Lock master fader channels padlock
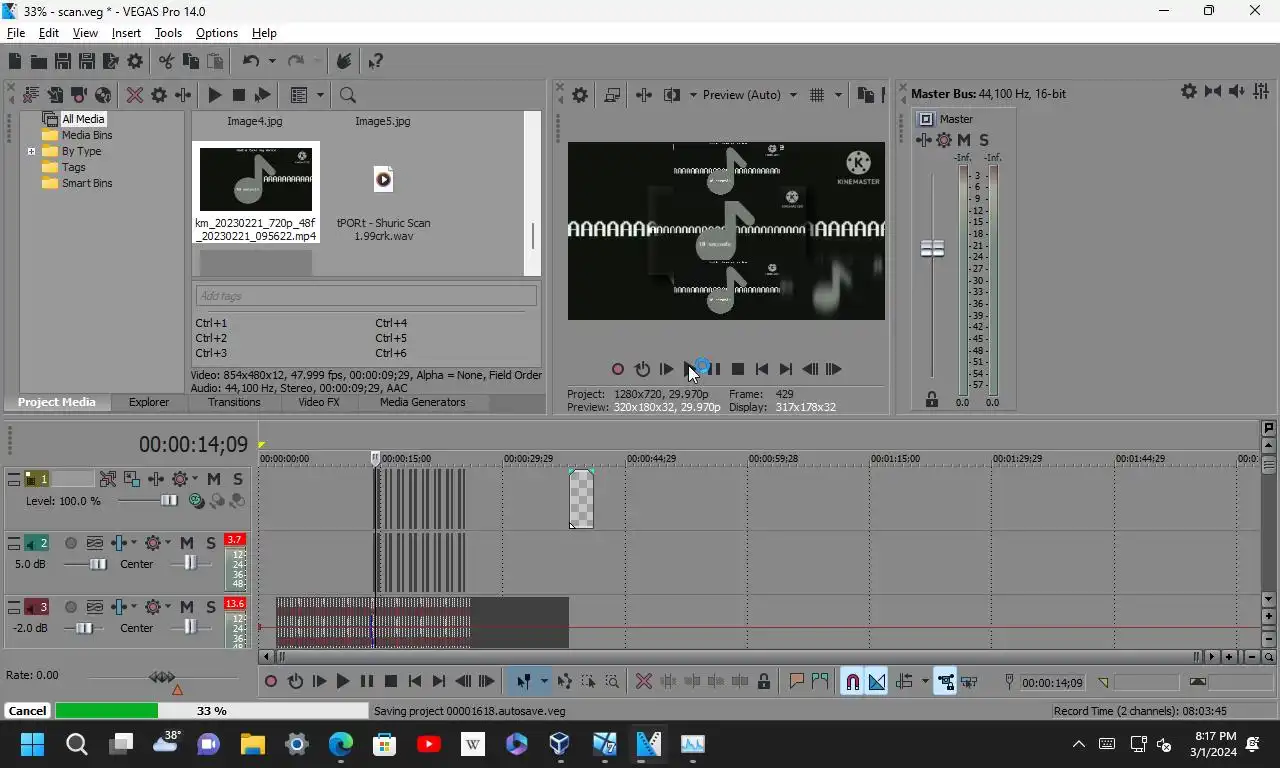 click(x=932, y=399)
